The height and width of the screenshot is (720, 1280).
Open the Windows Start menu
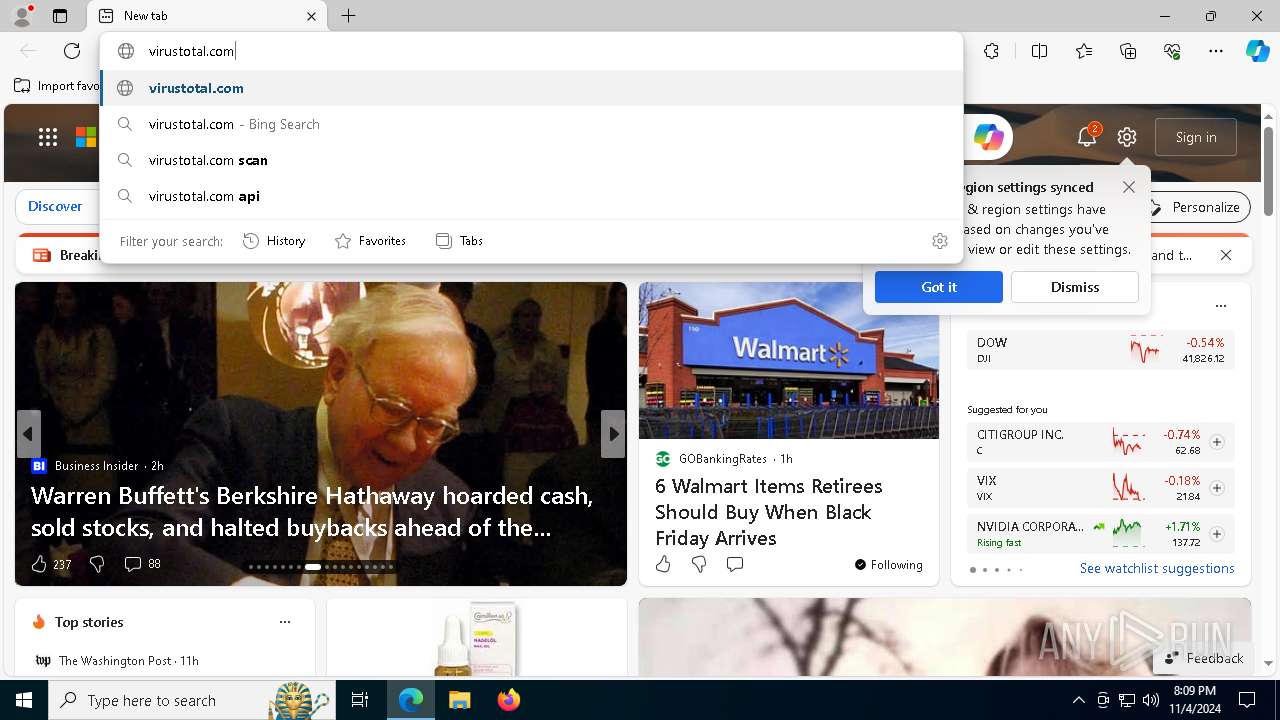pos(24,700)
